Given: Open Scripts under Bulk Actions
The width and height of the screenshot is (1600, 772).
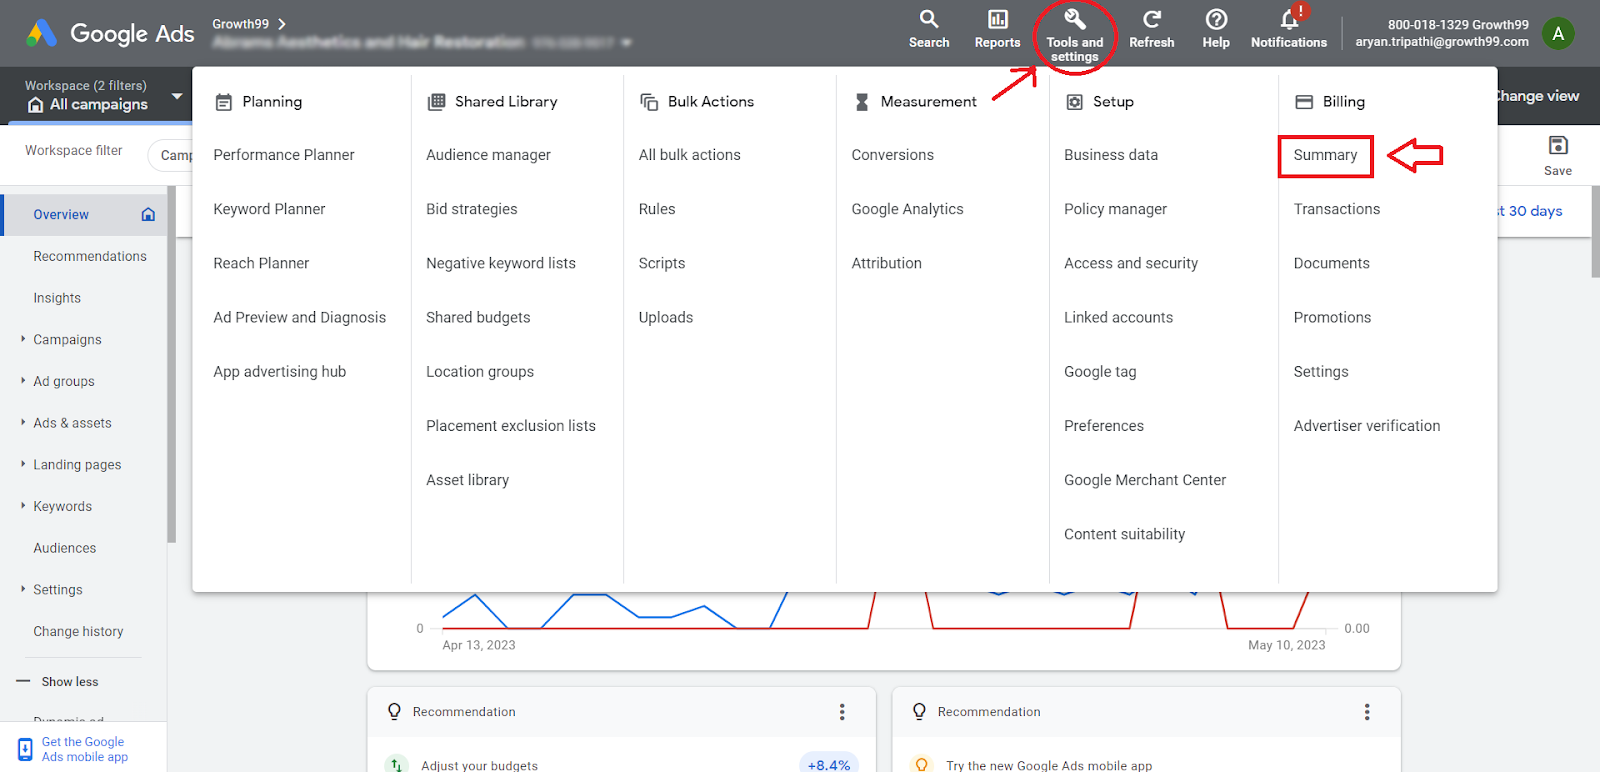Looking at the screenshot, I should 662,263.
